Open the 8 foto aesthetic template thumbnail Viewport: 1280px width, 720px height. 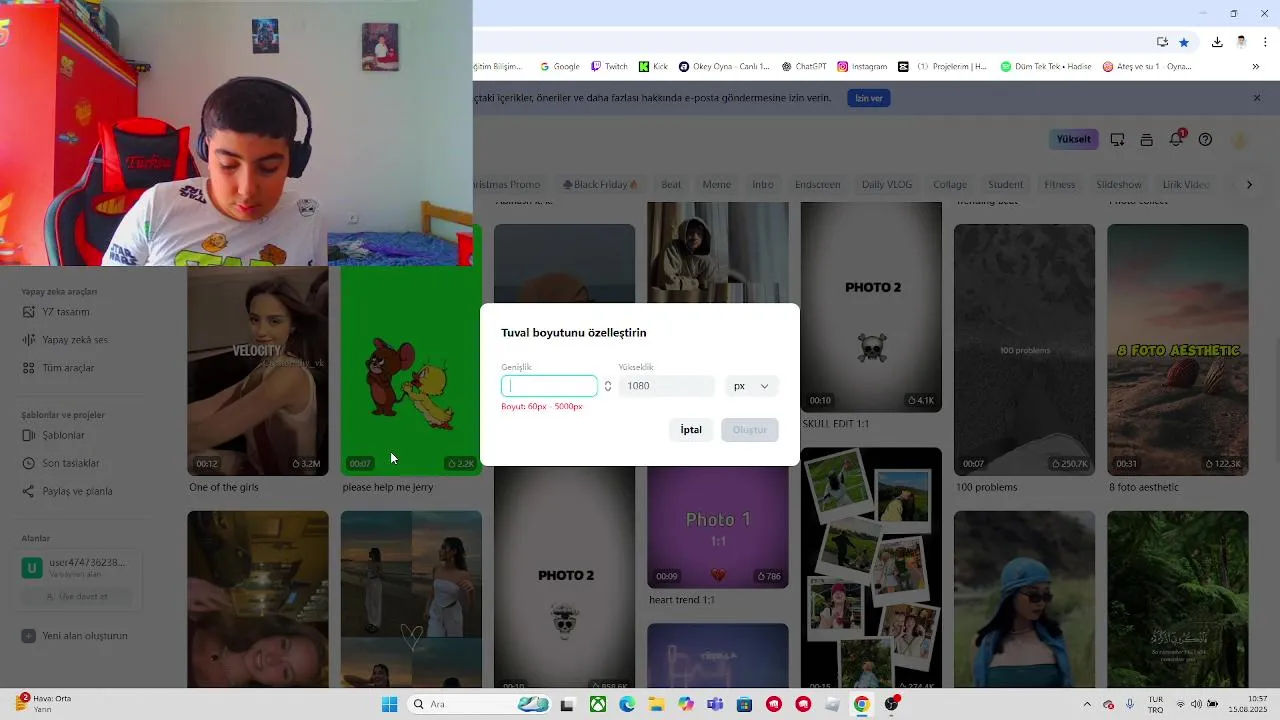1178,349
